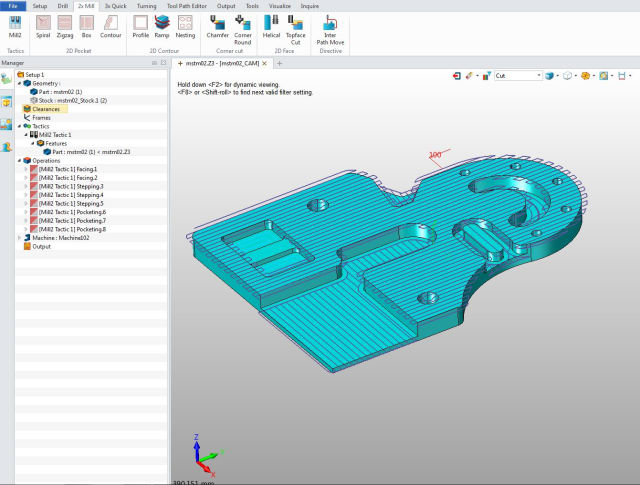Collapse the Geometry tree node
Image resolution: width=640 pixels, height=485 pixels.
pos(19,83)
